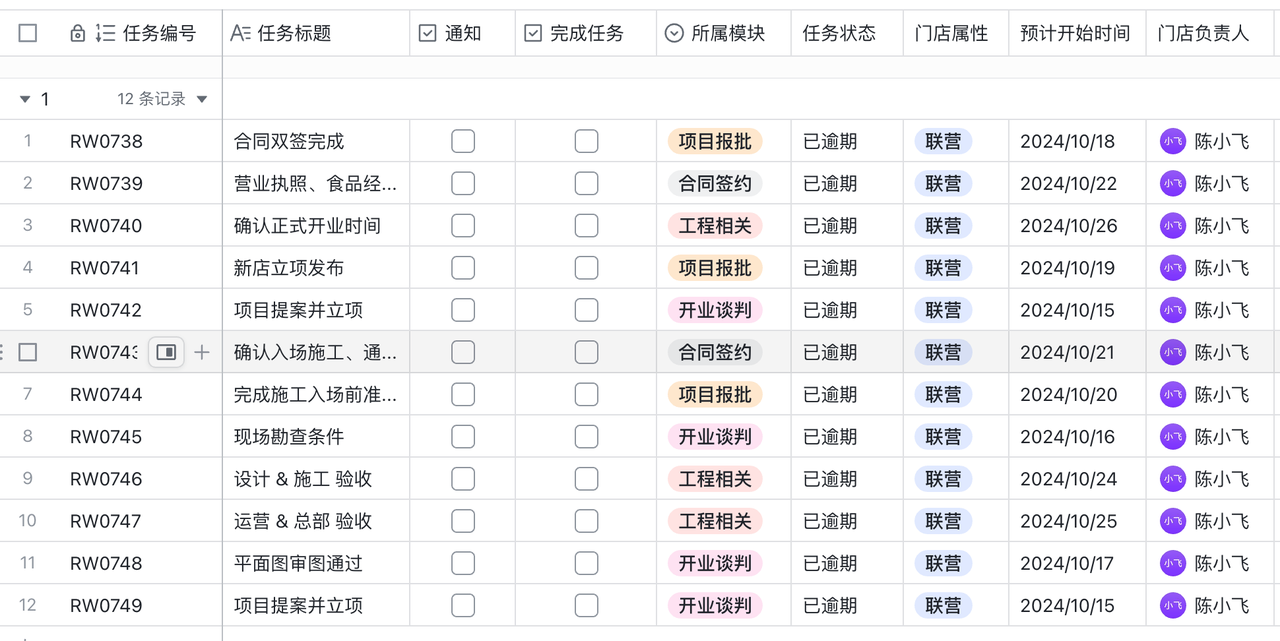Click the 联营 tag in row RW0746
Viewport: 1280px width, 641px height.
click(x=943, y=479)
